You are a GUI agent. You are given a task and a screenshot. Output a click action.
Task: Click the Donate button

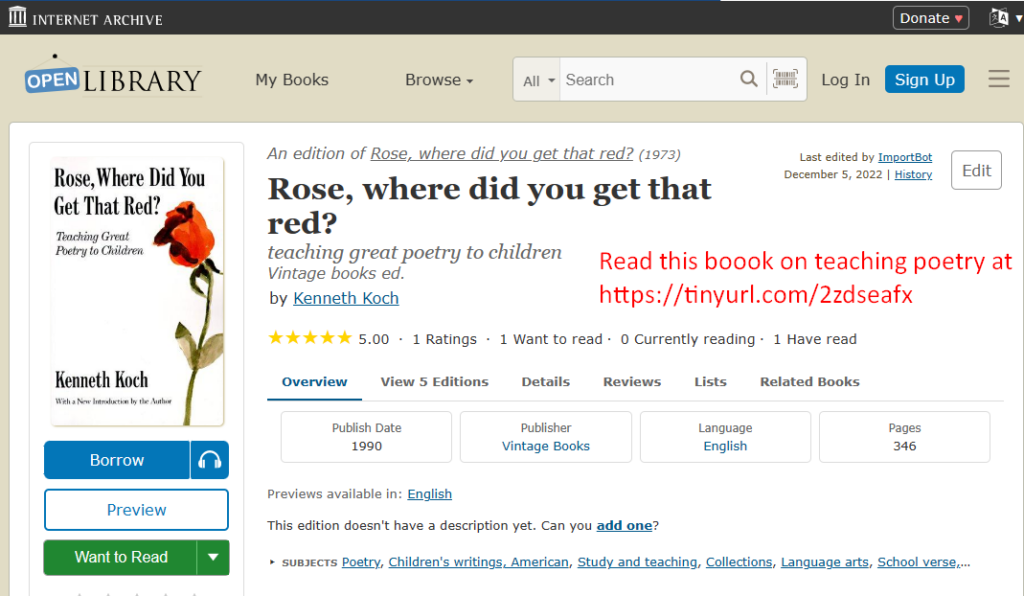931,18
